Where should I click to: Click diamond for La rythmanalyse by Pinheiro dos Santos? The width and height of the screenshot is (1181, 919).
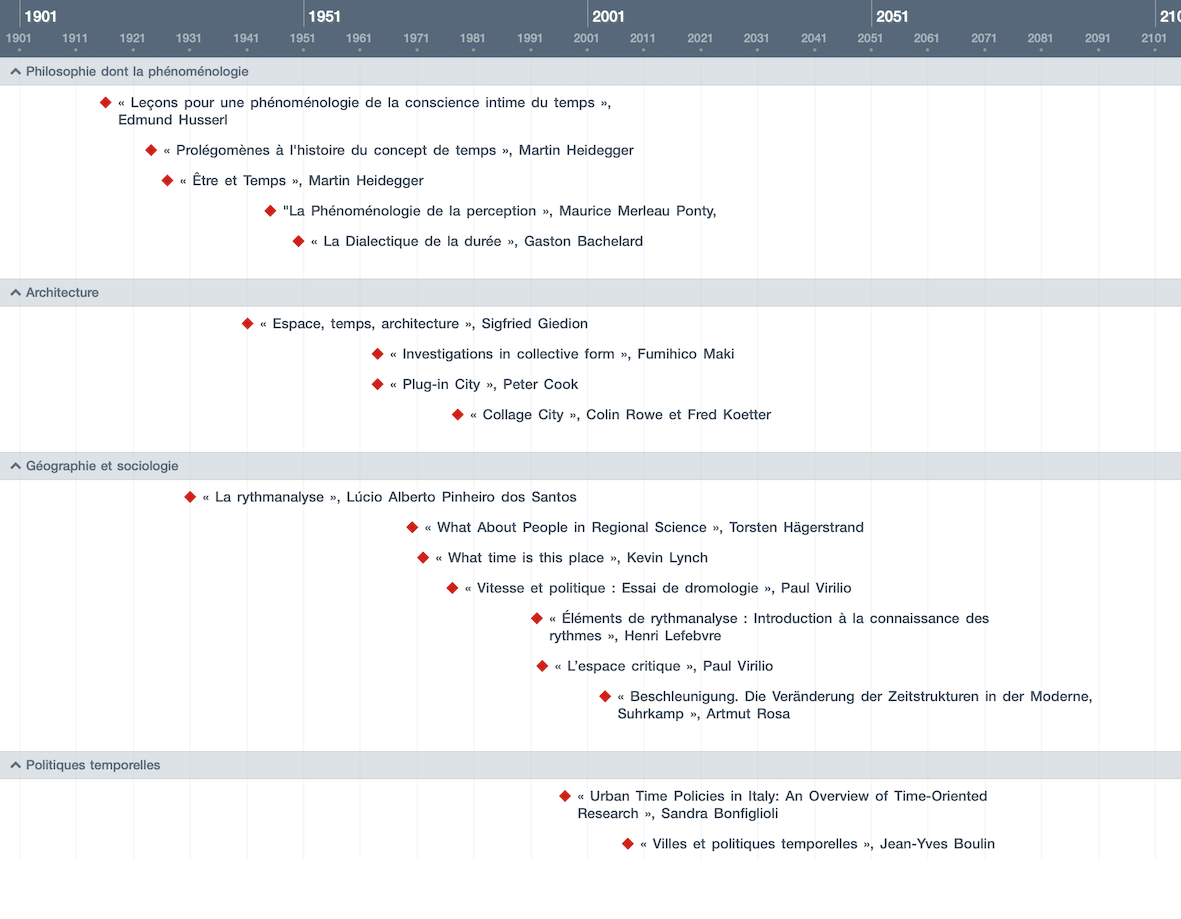[190, 497]
